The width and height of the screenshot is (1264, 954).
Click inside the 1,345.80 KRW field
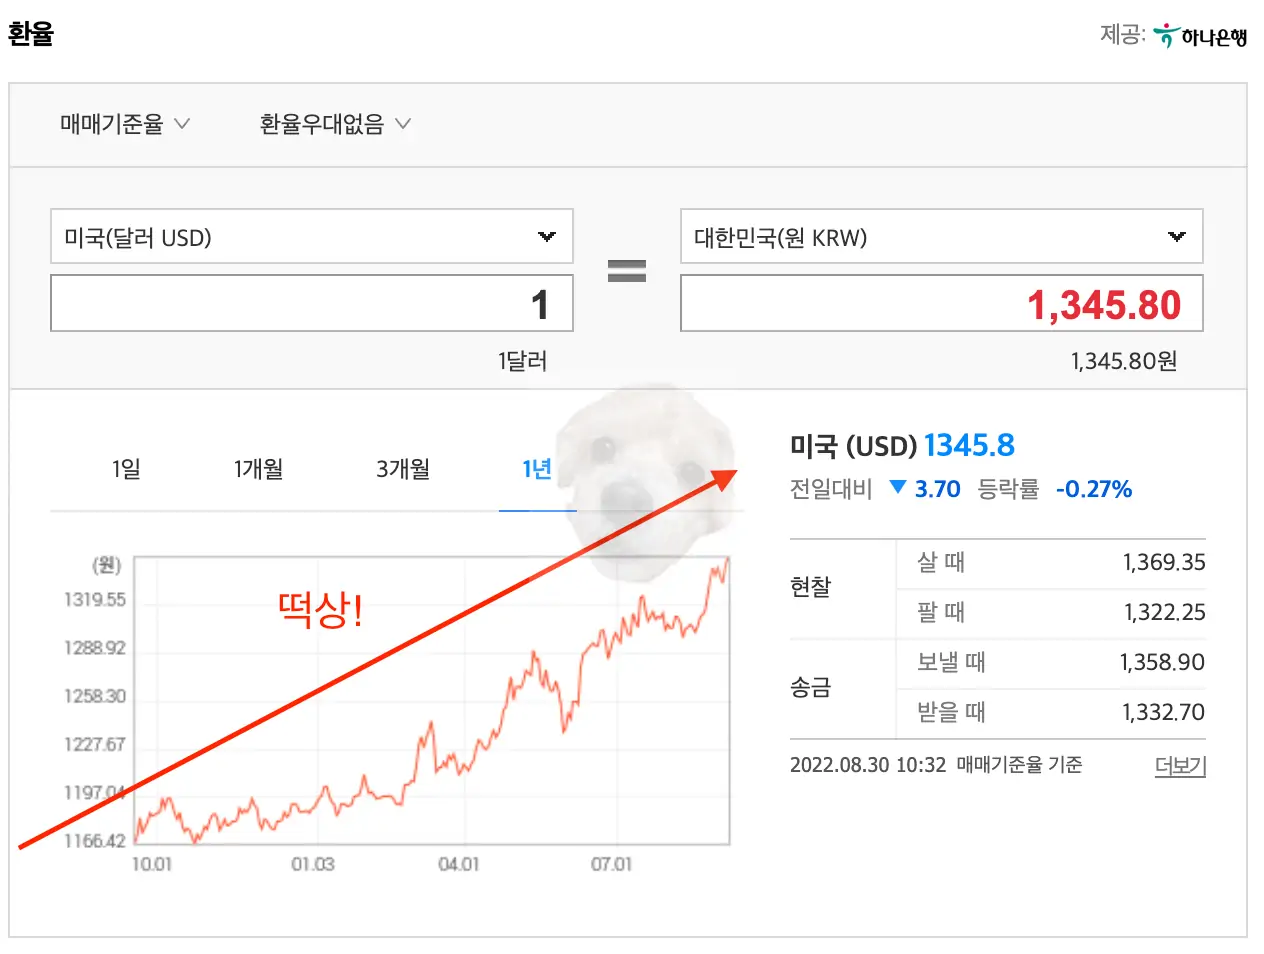point(940,303)
